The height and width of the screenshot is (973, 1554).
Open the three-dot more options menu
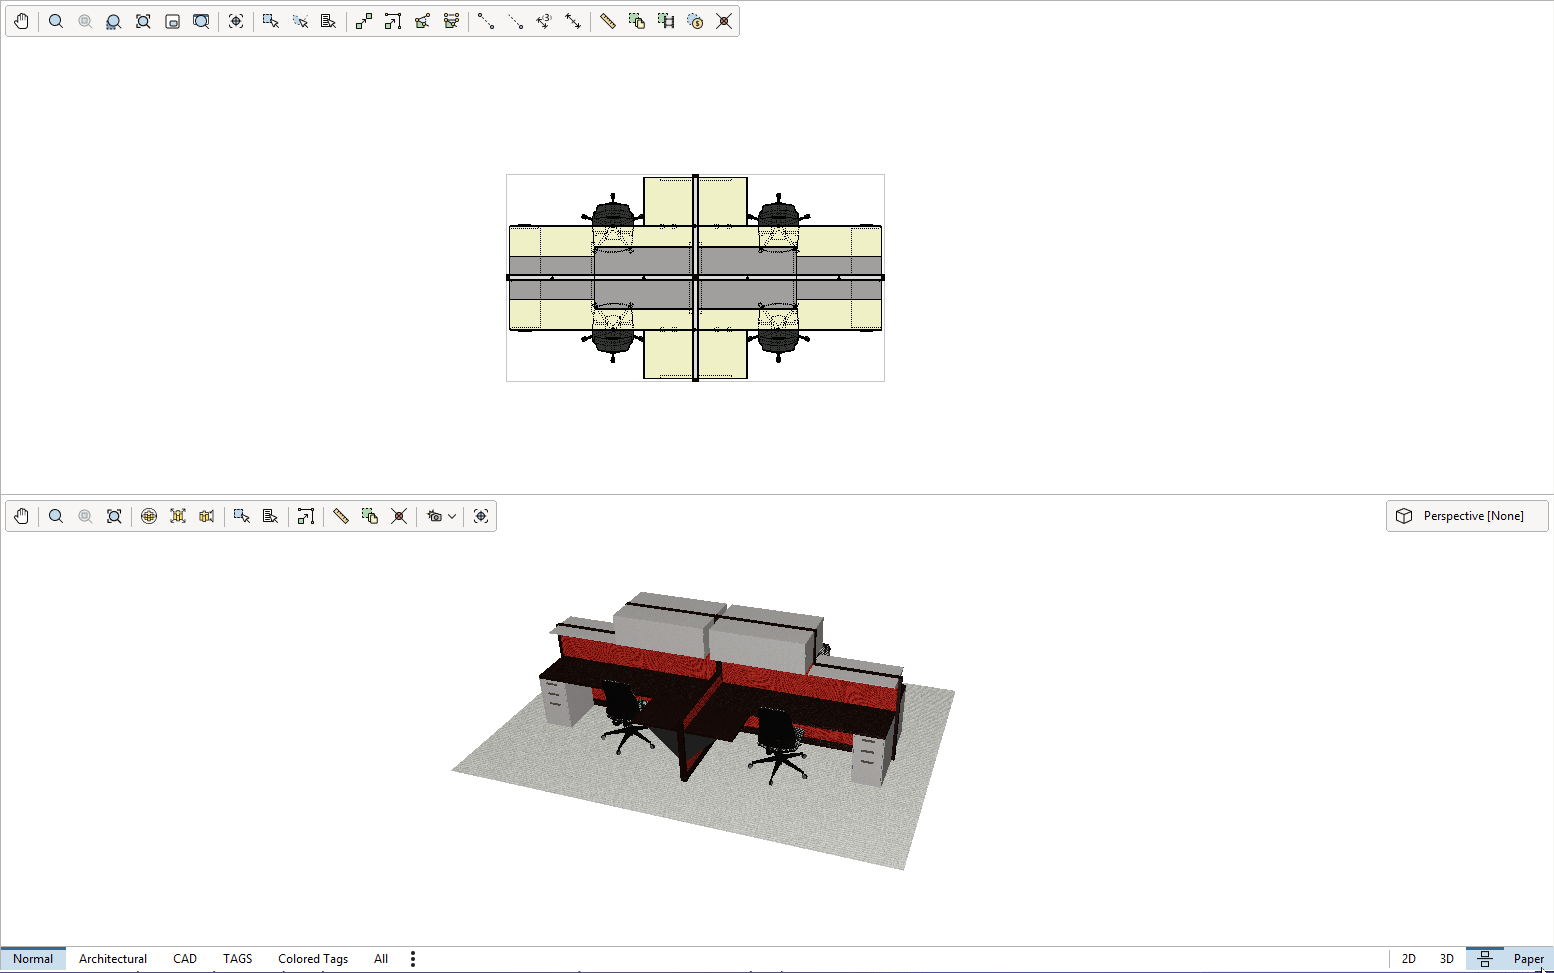tap(413, 959)
